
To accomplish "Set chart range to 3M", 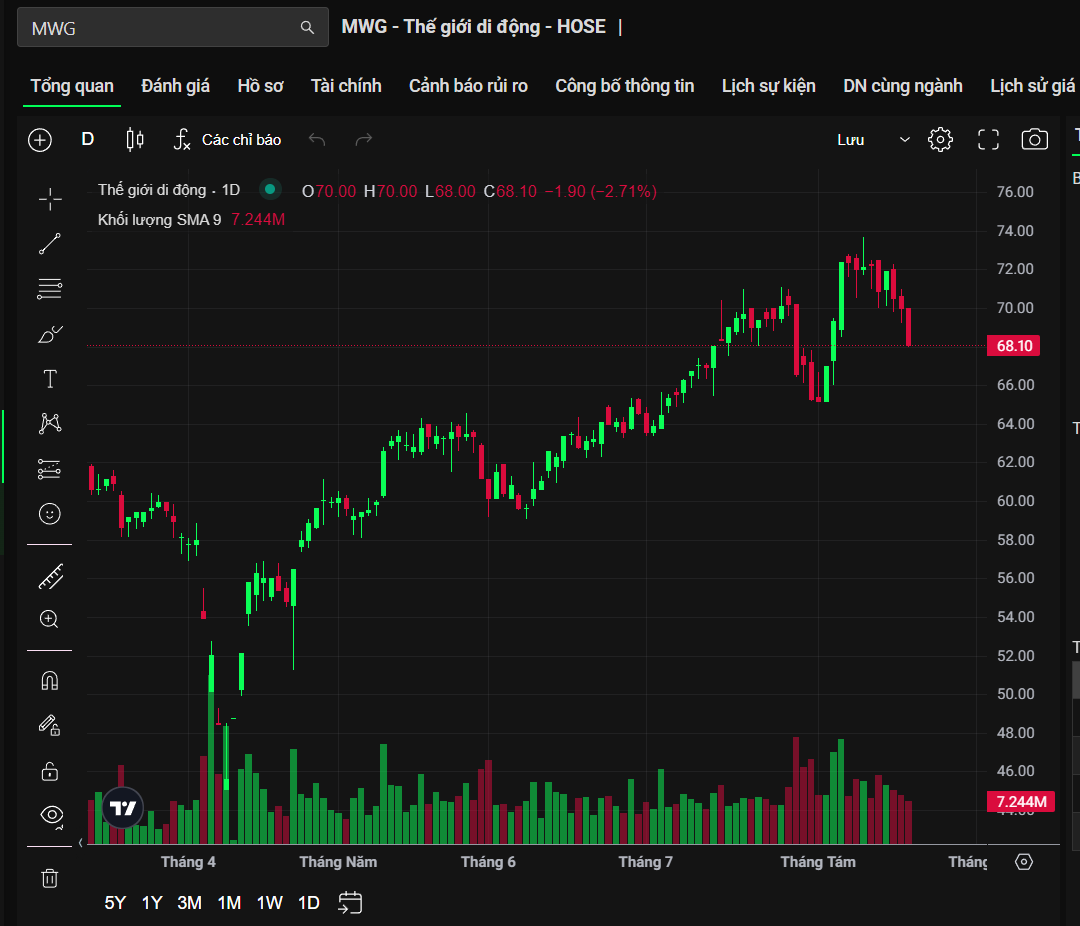I will tap(189, 903).
